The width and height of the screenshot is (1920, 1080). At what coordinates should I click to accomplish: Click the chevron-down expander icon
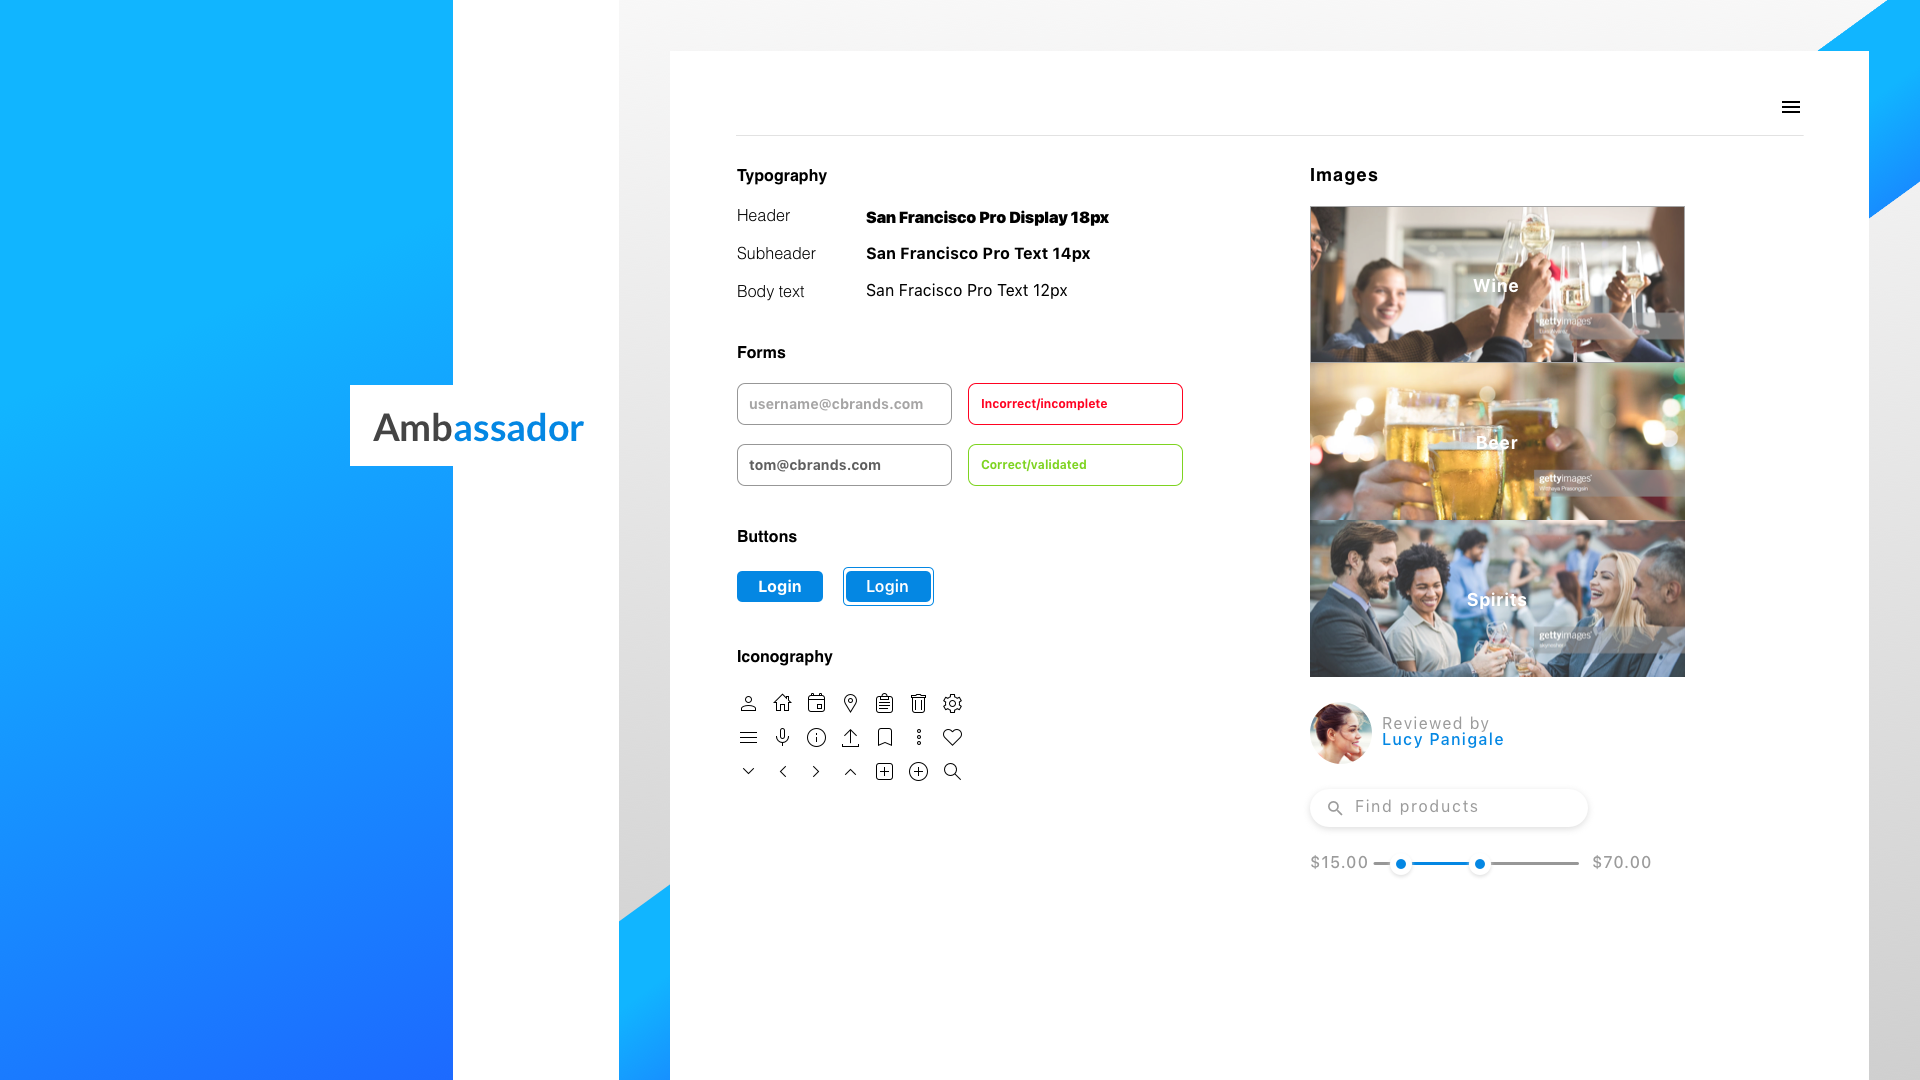click(x=749, y=770)
